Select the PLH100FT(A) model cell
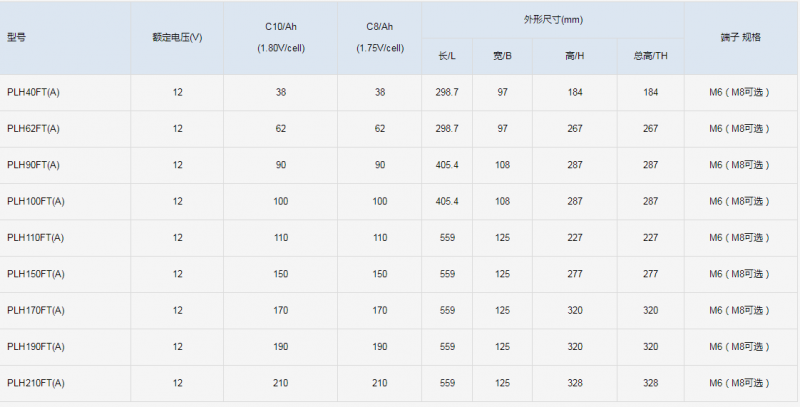 pyautogui.click(x=37, y=201)
